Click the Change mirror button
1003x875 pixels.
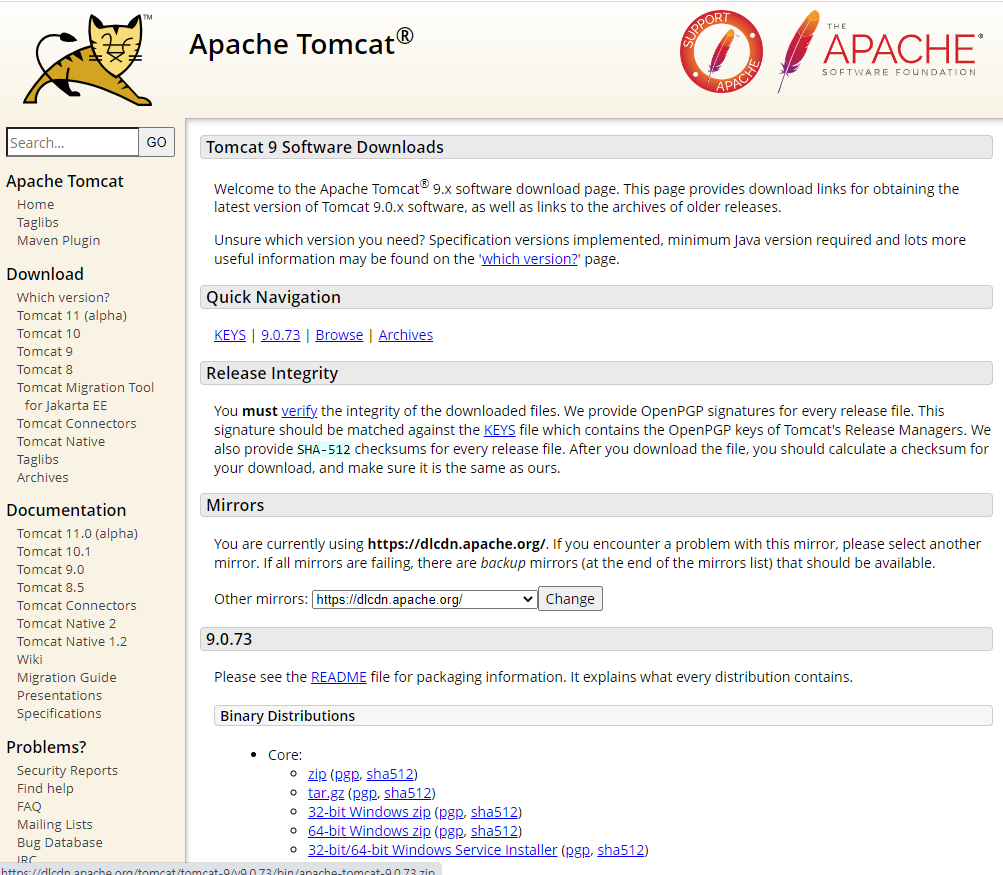click(x=570, y=599)
